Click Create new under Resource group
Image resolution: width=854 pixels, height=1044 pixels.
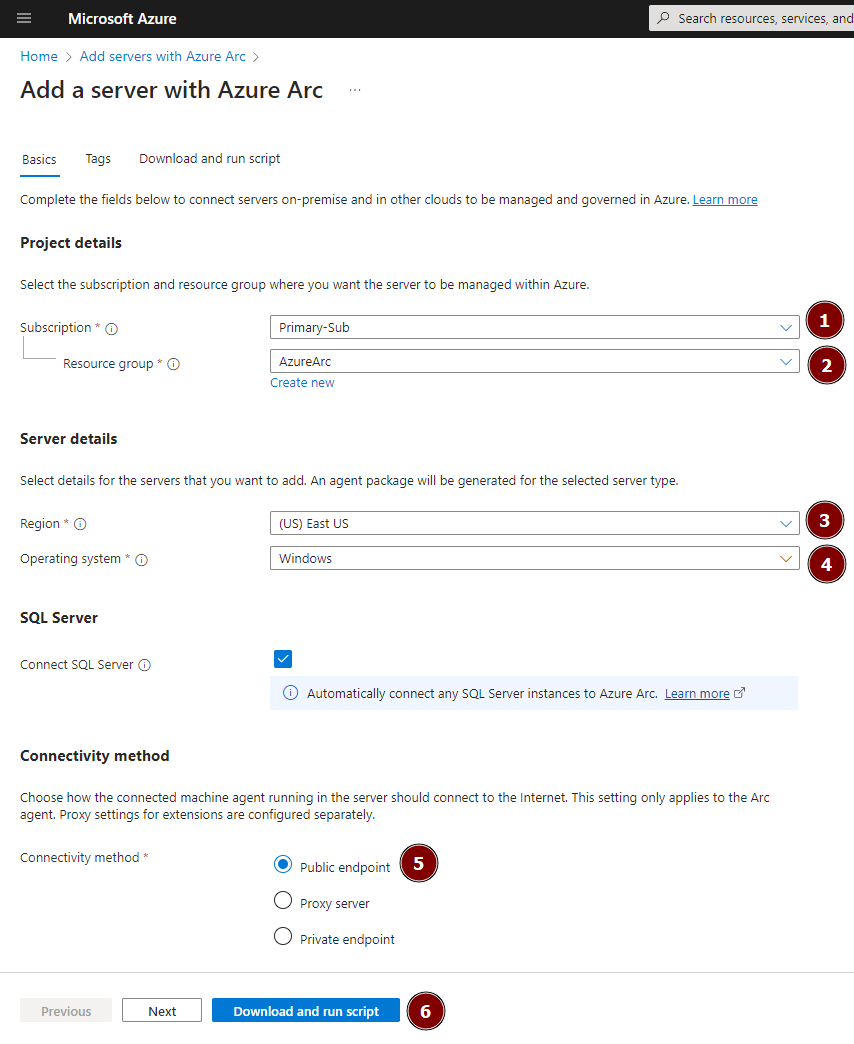pos(302,382)
